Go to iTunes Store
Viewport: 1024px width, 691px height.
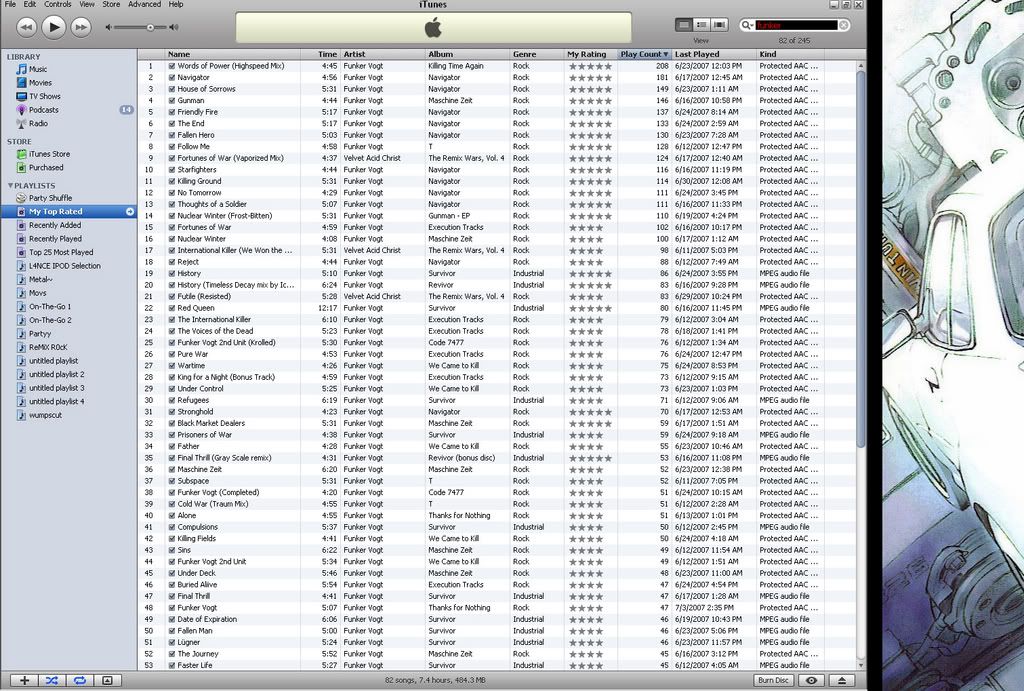49,154
